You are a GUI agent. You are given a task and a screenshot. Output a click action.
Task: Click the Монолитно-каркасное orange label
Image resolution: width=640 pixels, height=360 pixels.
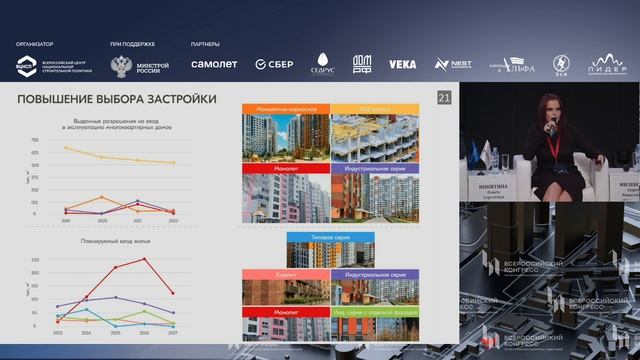[x=286, y=109]
